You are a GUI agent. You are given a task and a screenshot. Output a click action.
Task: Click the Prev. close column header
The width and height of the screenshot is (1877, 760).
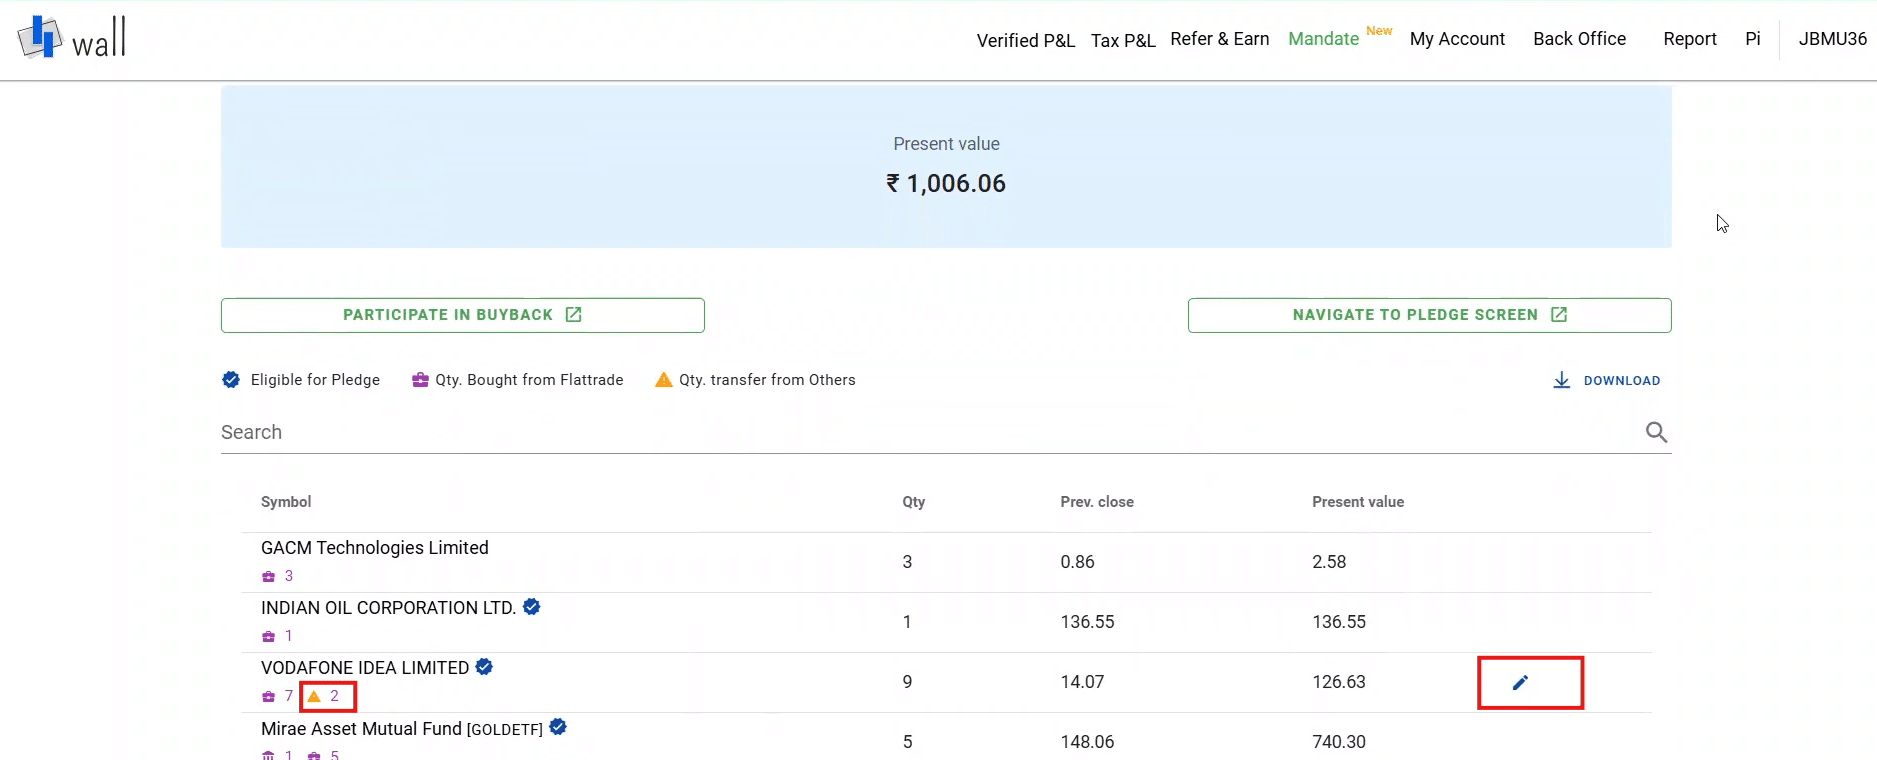1097,502
